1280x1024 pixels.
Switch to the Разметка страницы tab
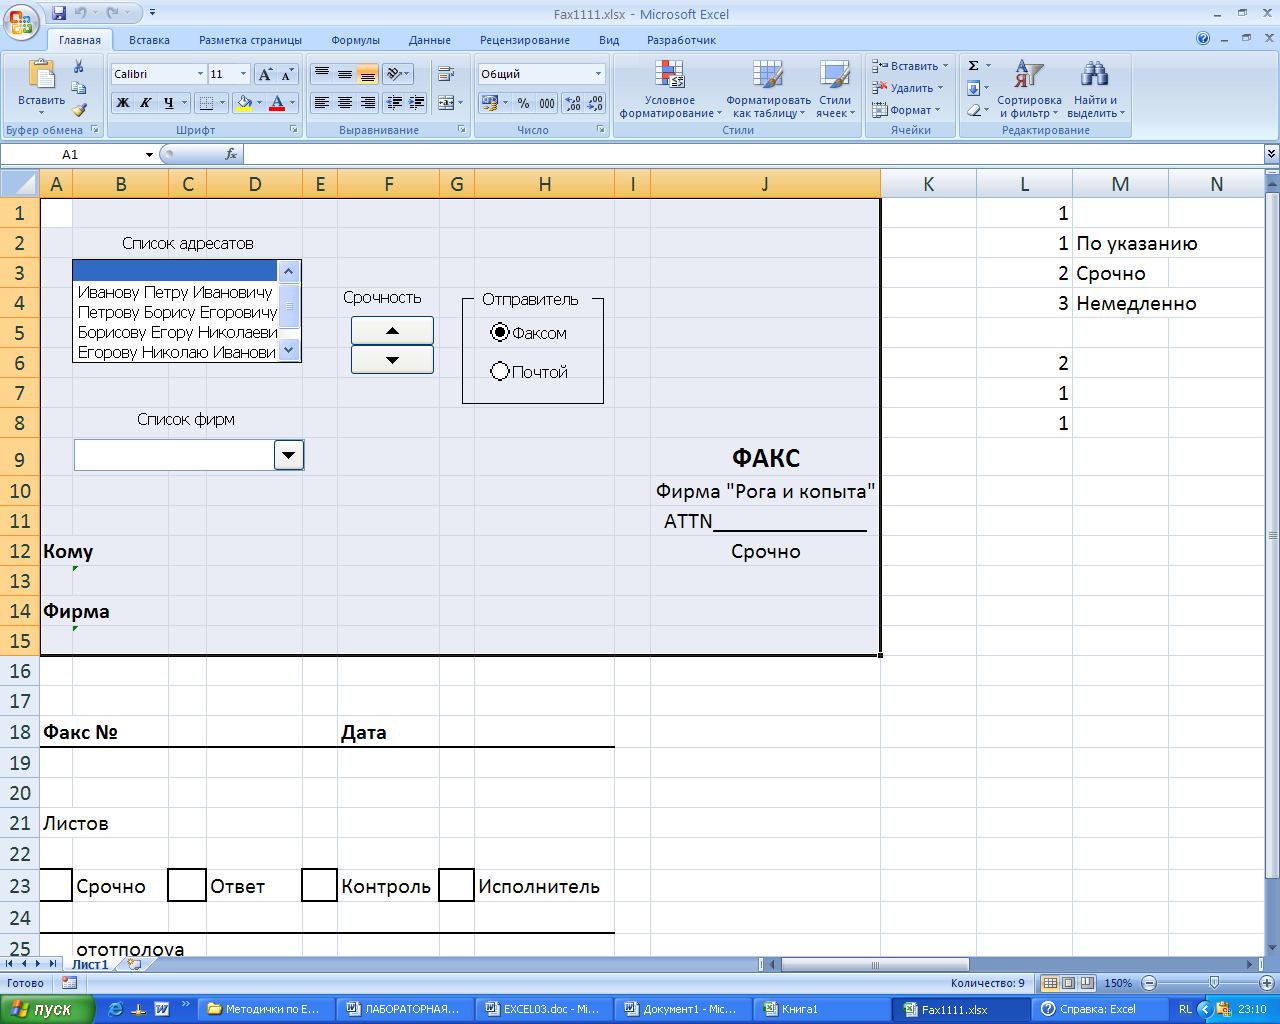250,40
